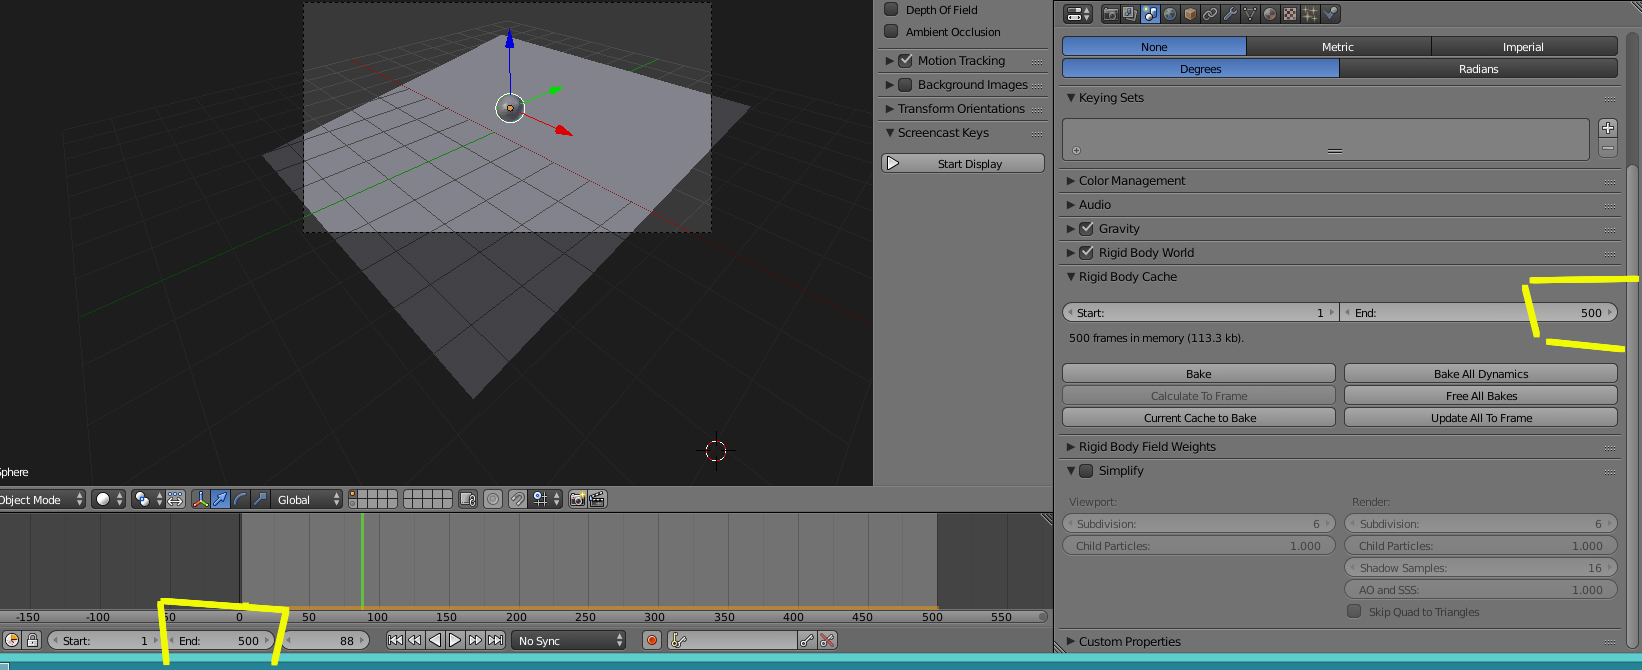Screen dimensions: 1642x670
Task: Open the Global transform orientation dropdown
Action: 307,499
